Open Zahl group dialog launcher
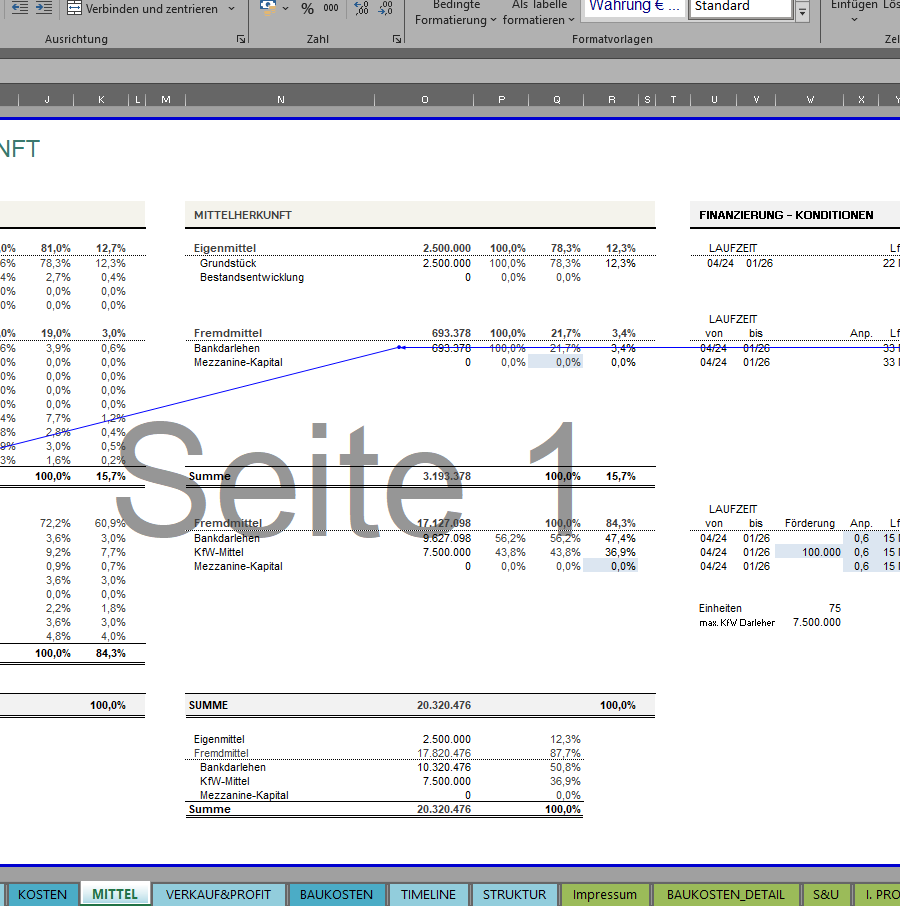Image resolution: width=900 pixels, height=906 pixels. click(397, 39)
